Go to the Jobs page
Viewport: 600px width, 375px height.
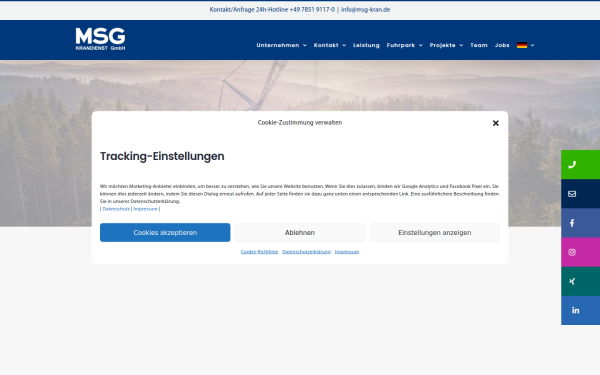pyautogui.click(x=502, y=45)
